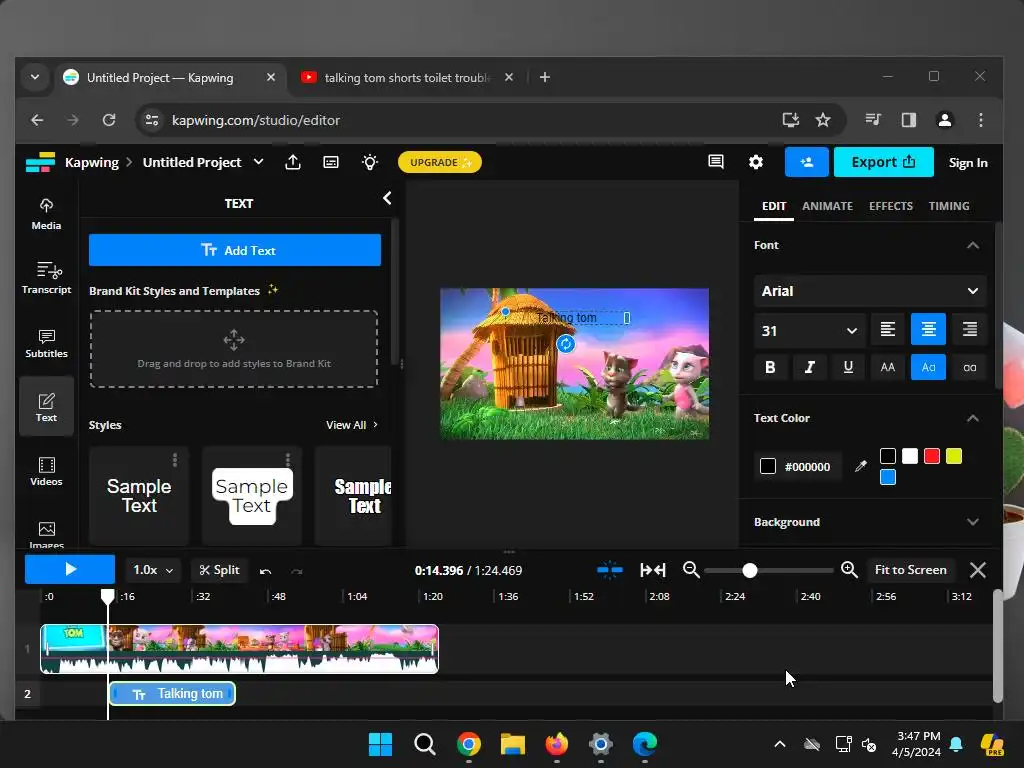
Task: Toggle timeline snapping icon
Action: (609, 570)
